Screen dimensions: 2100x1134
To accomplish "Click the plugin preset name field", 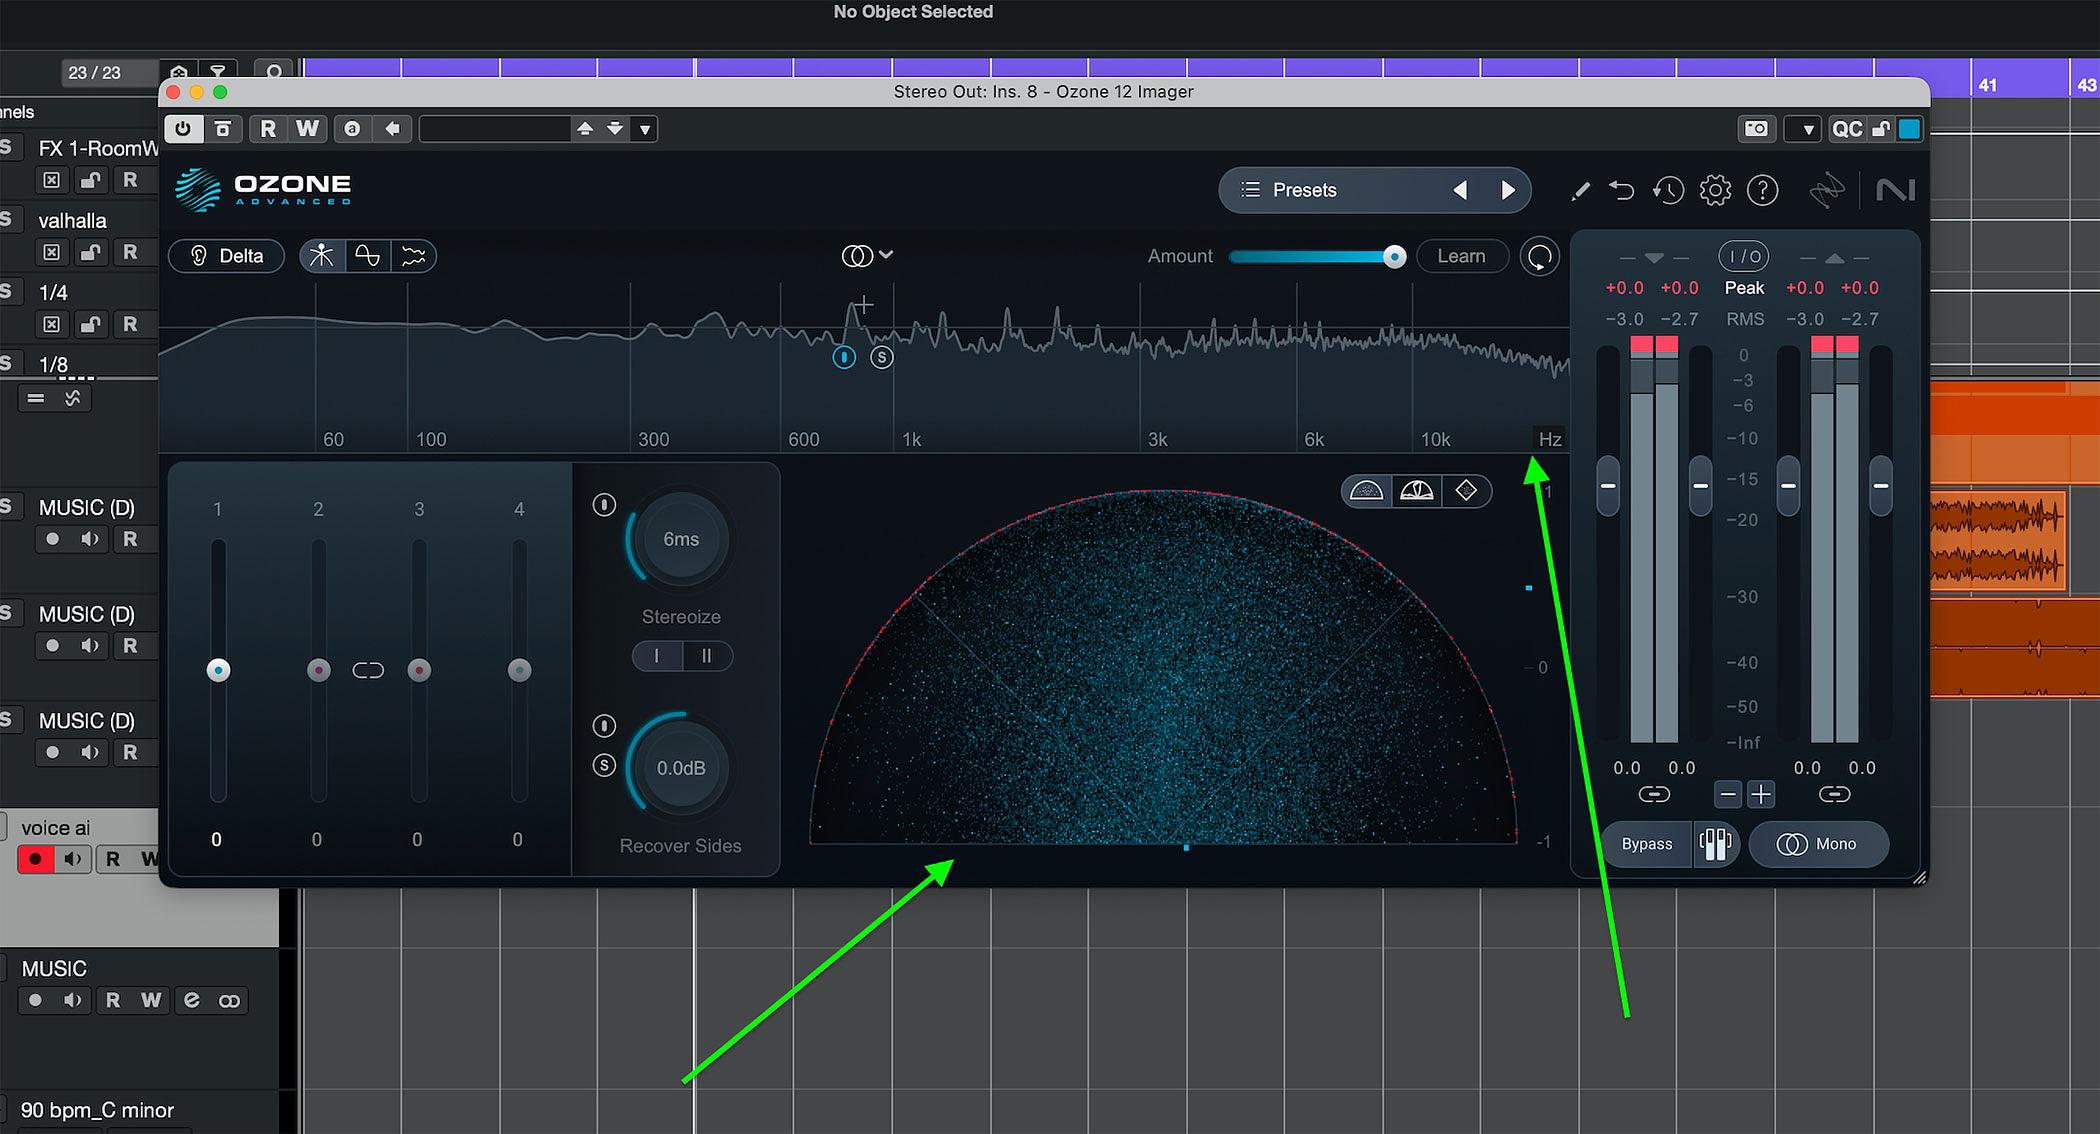I will pos(495,129).
